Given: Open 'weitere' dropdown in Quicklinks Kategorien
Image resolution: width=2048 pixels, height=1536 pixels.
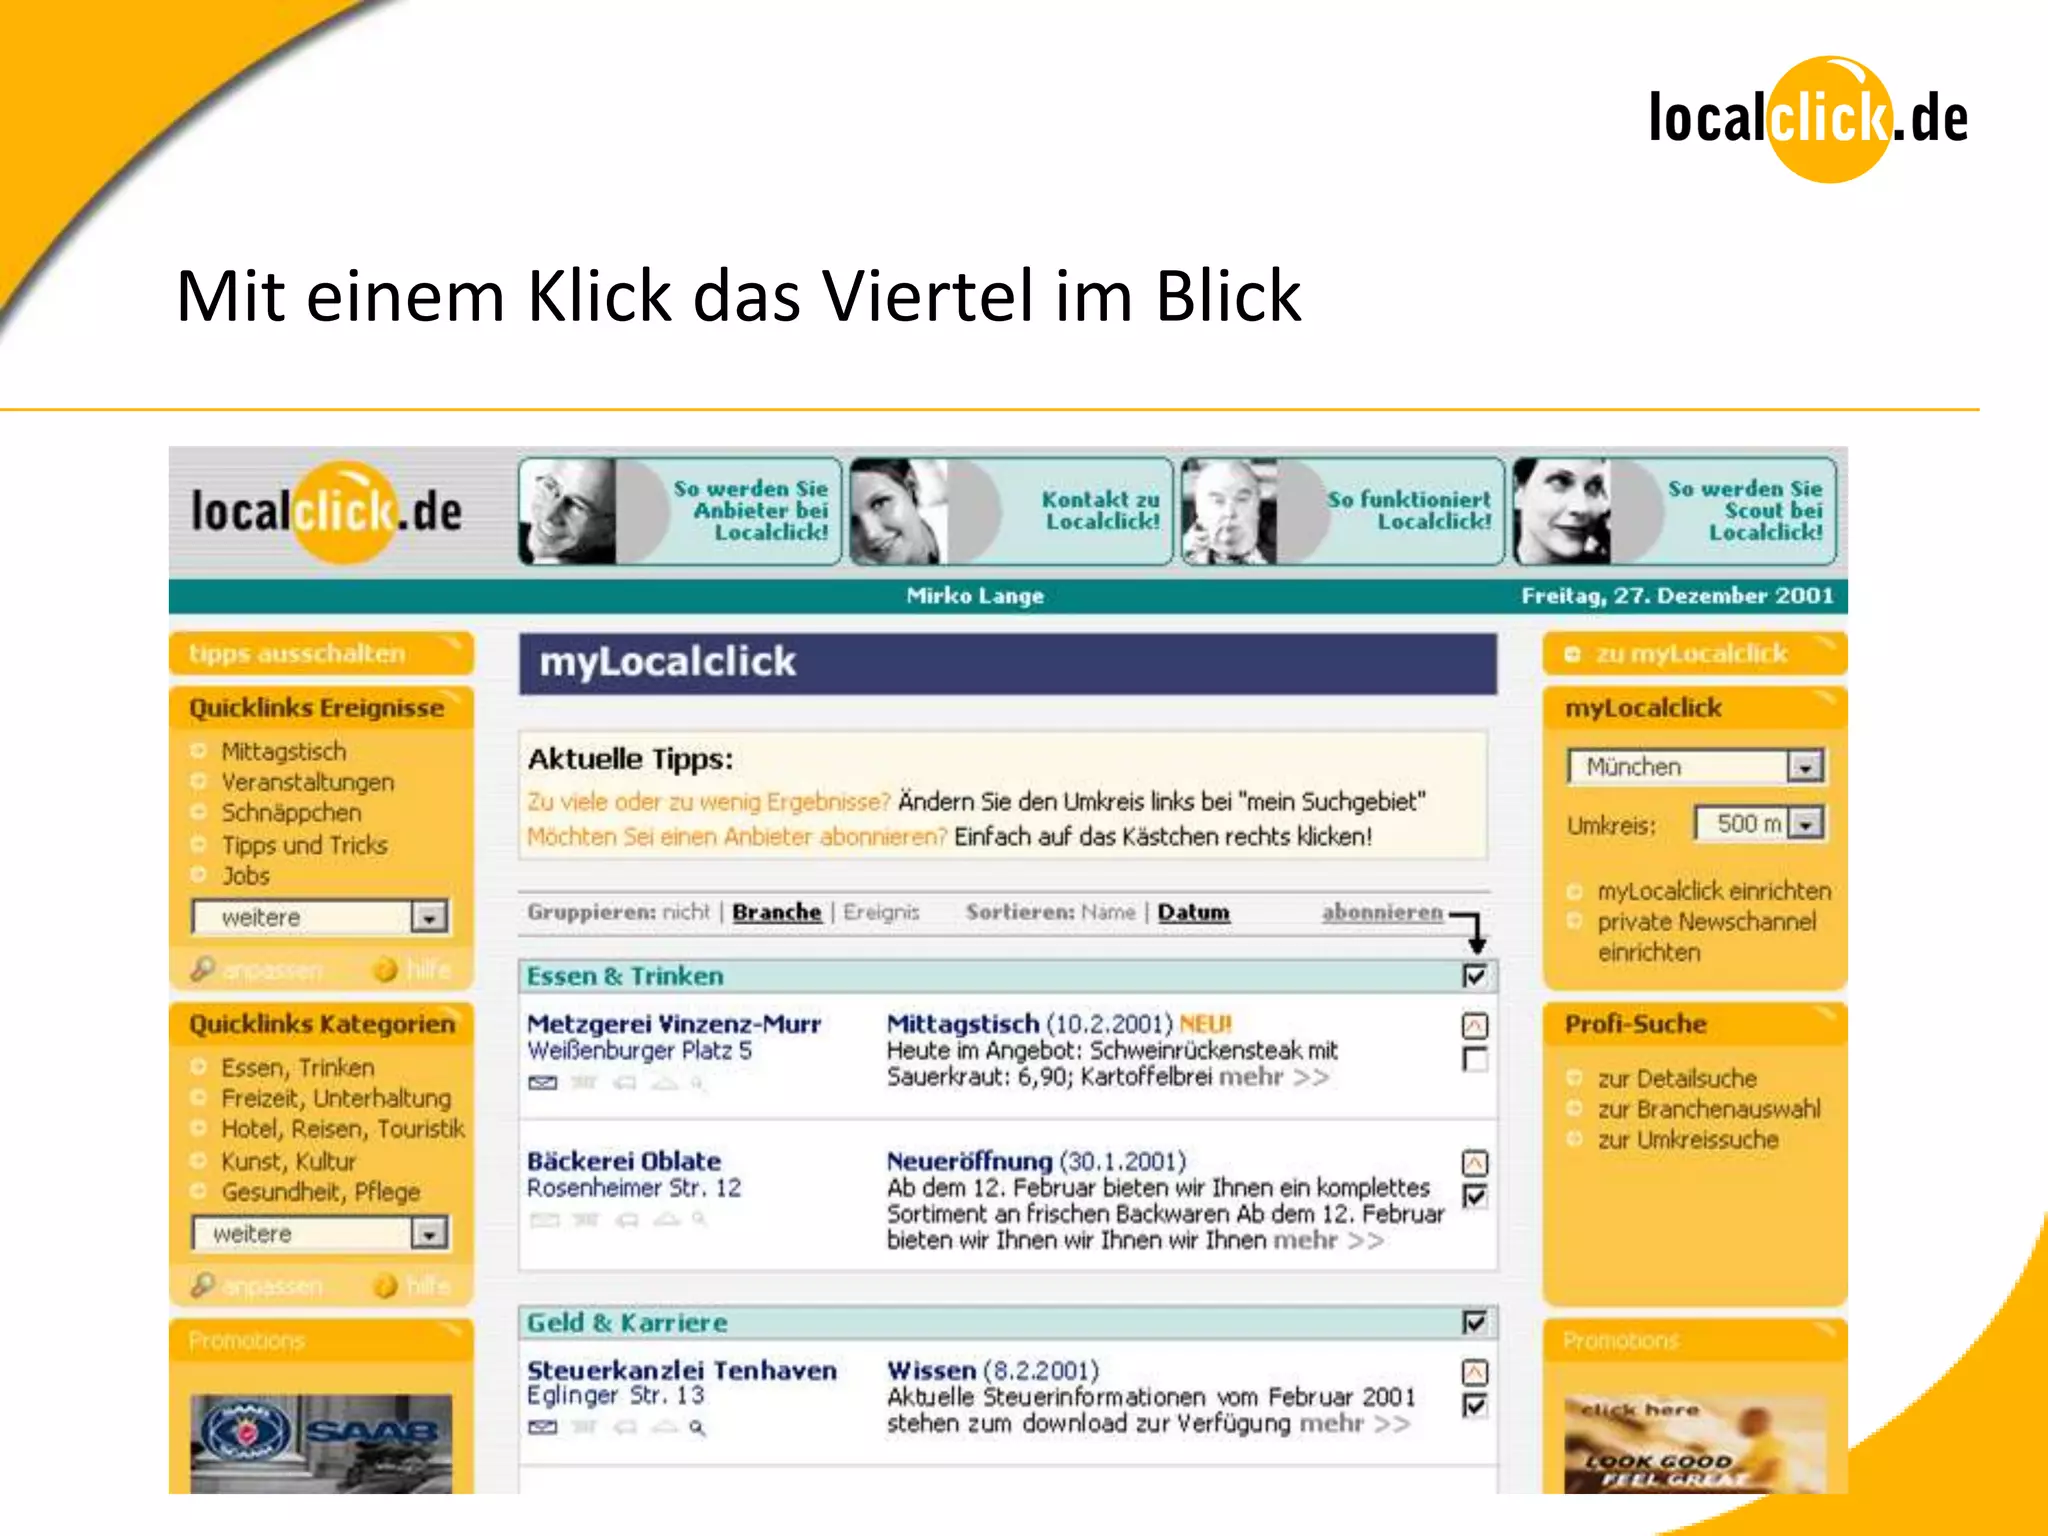Looking at the screenshot, I should tap(321, 1233).
